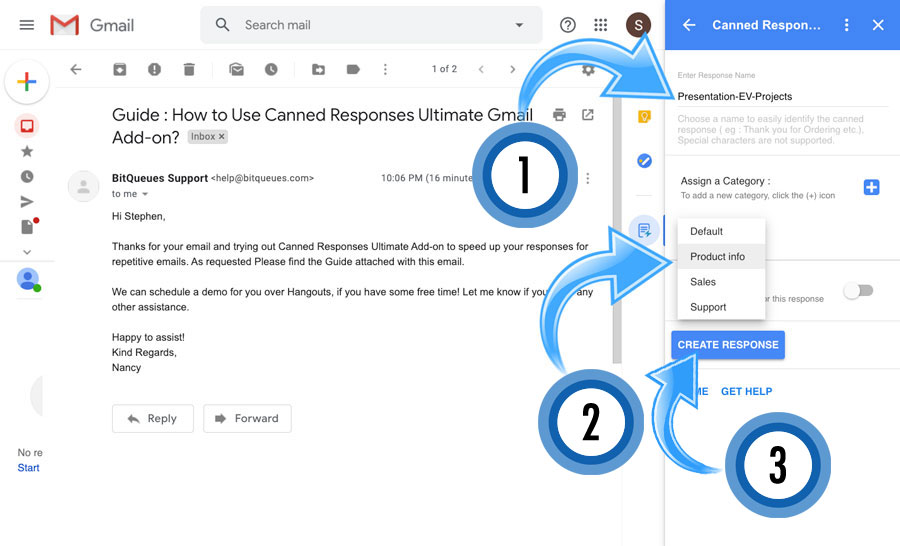Edit the response name Presentation-EV-Projects

click(782, 96)
